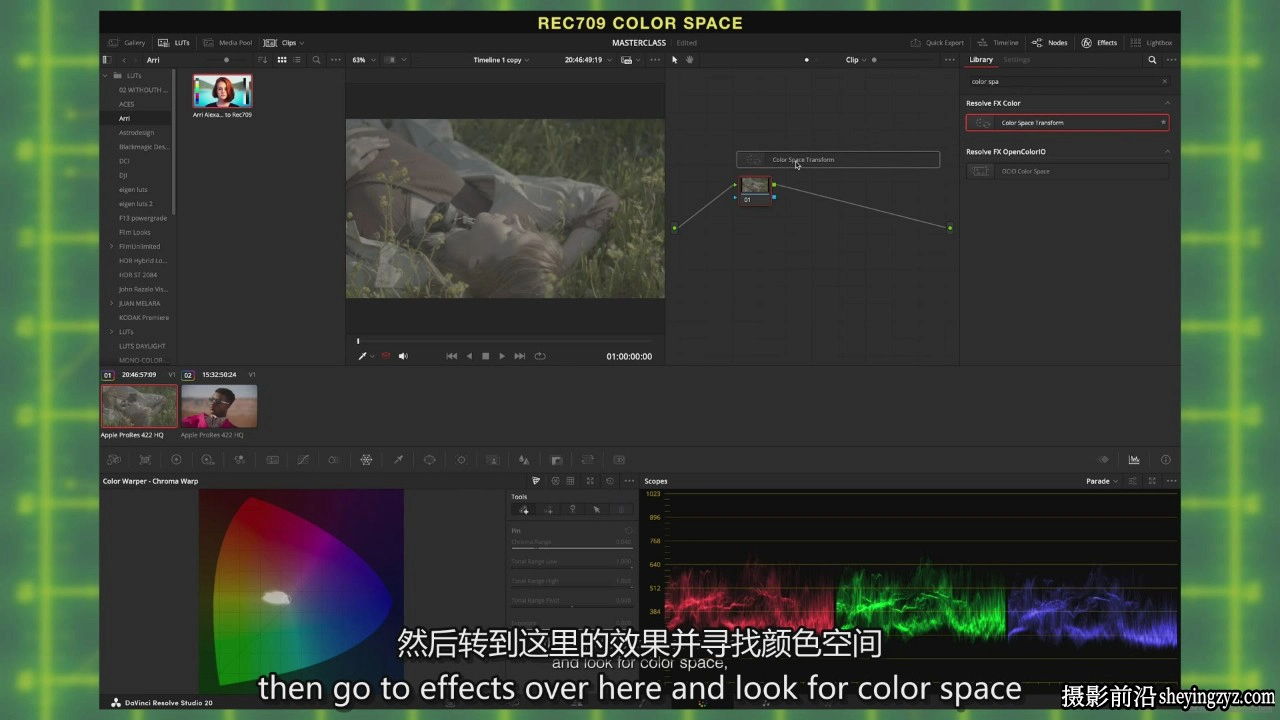The height and width of the screenshot is (720, 1280).
Task: Stop viewer playback
Action: click(x=486, y=356)
